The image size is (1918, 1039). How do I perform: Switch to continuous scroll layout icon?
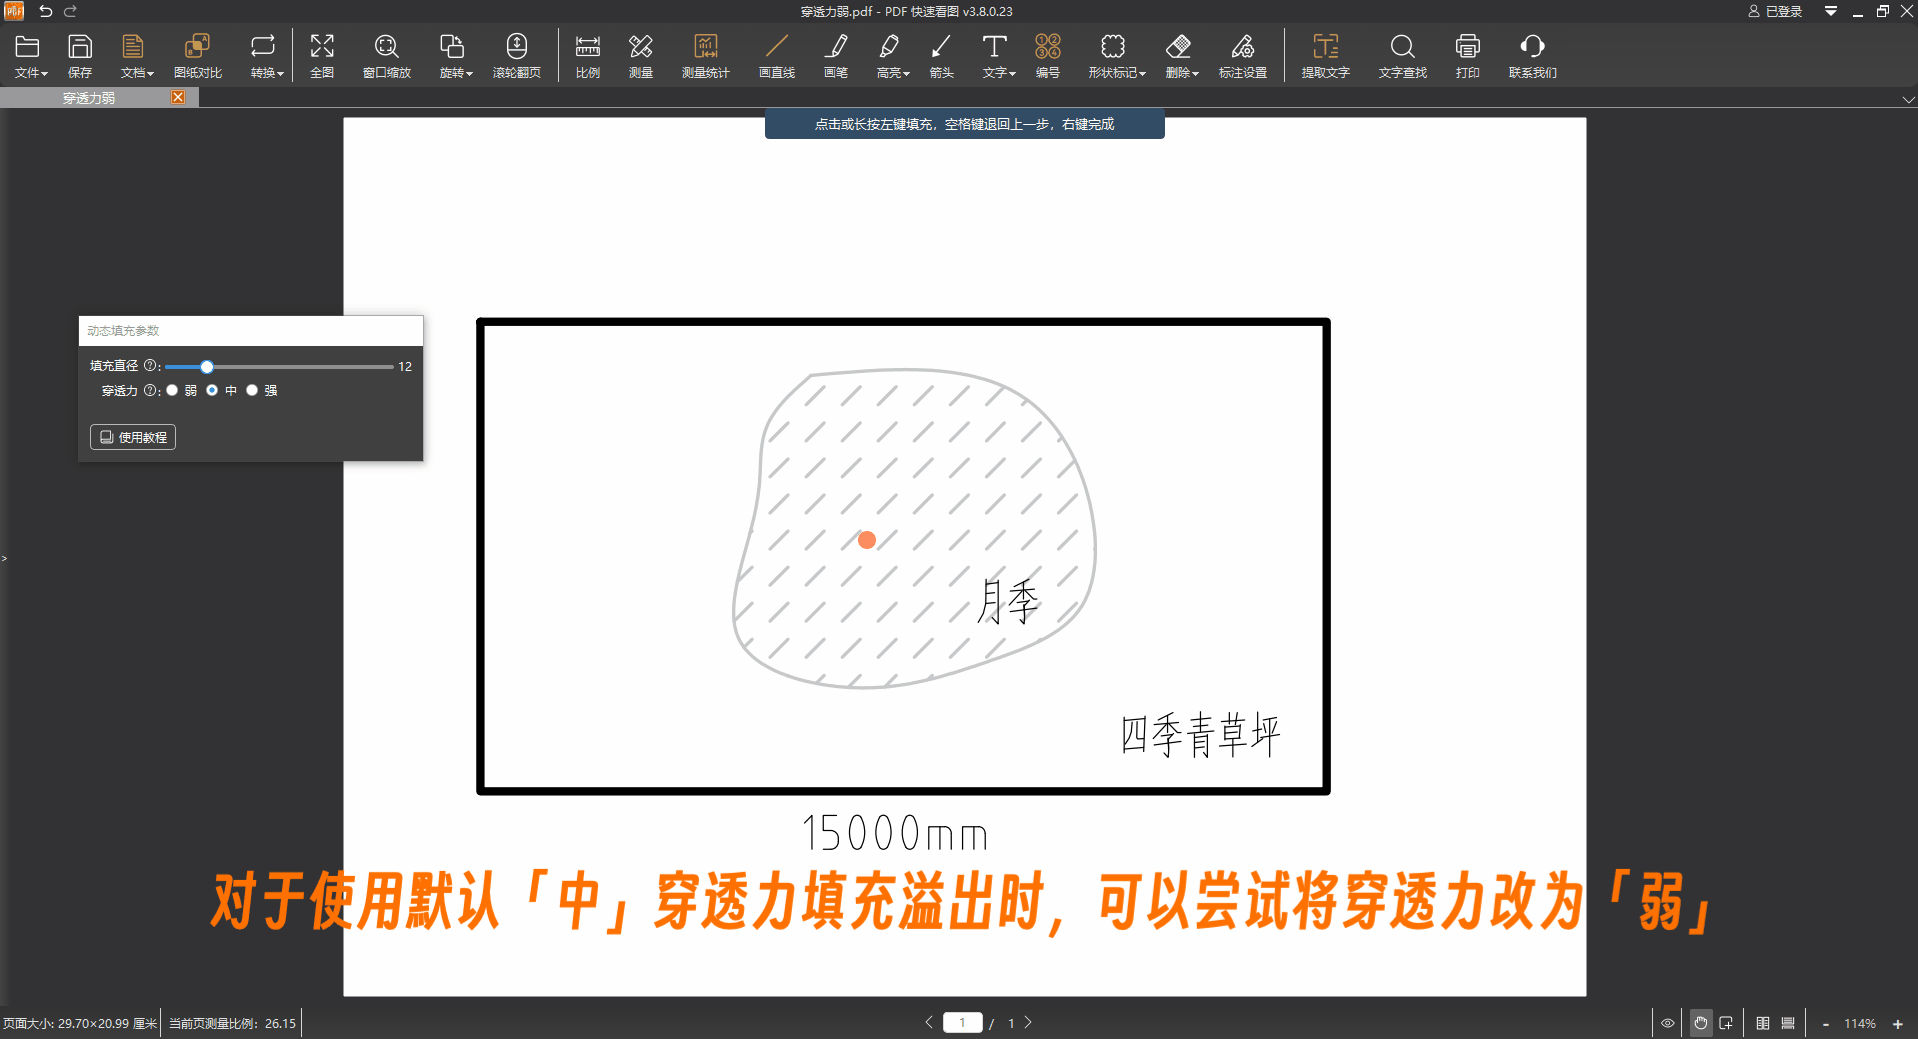[1788, 1023]
